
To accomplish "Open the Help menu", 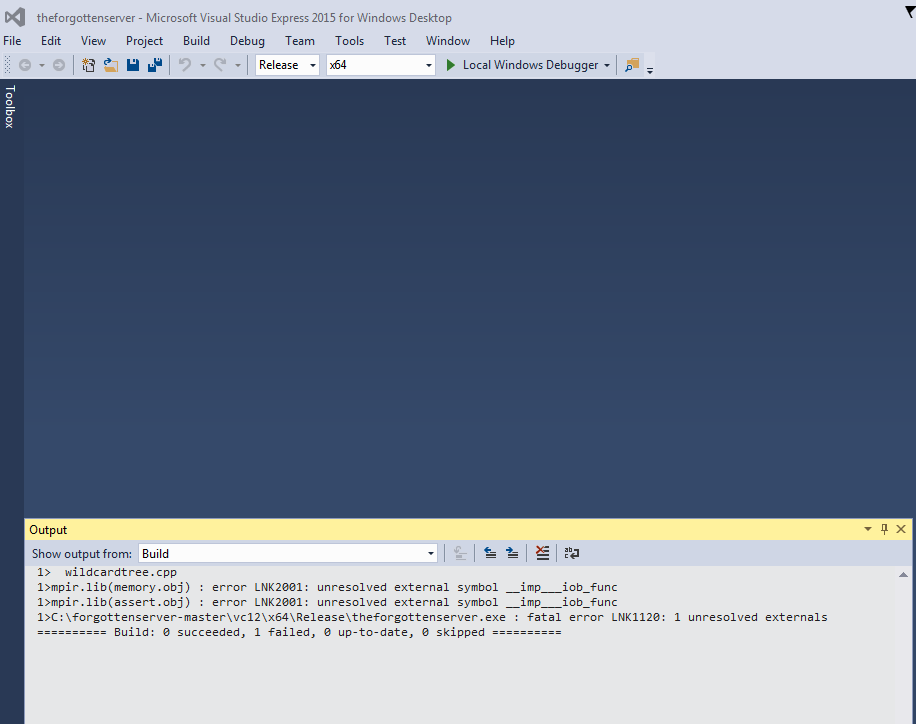I will tap(502, 41).
